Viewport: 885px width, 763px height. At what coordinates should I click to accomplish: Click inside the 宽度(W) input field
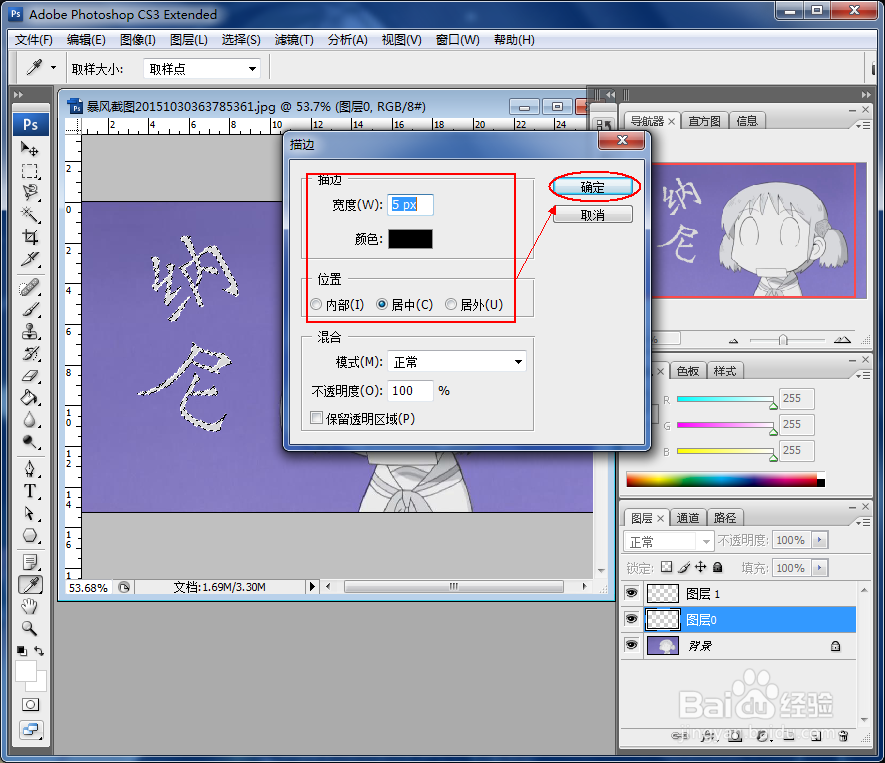coord(410,204)
